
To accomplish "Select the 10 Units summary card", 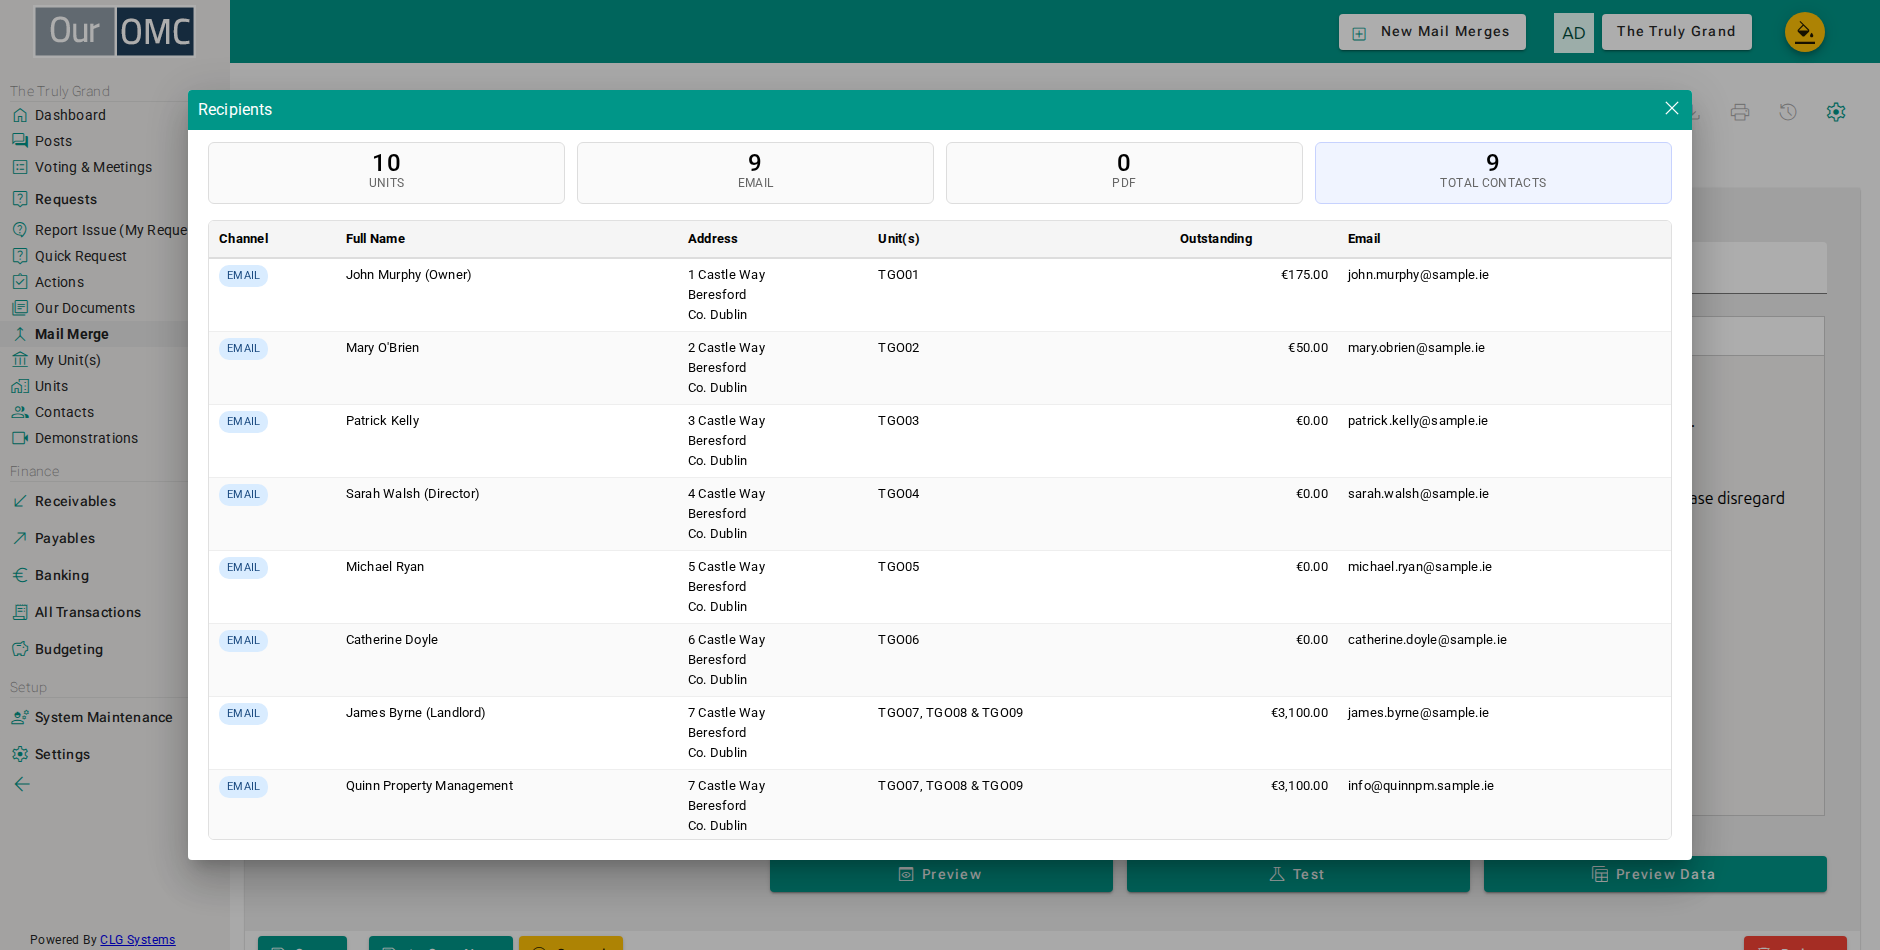I will (x=386, y=173).
